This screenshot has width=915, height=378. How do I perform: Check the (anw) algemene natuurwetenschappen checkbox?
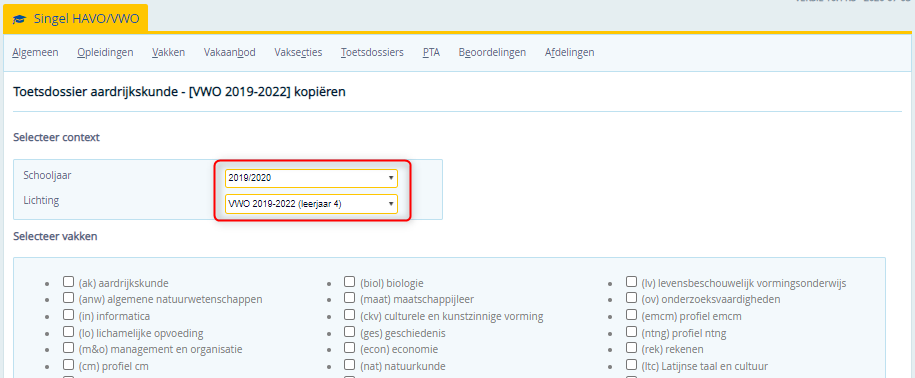(x=68, y=299)
